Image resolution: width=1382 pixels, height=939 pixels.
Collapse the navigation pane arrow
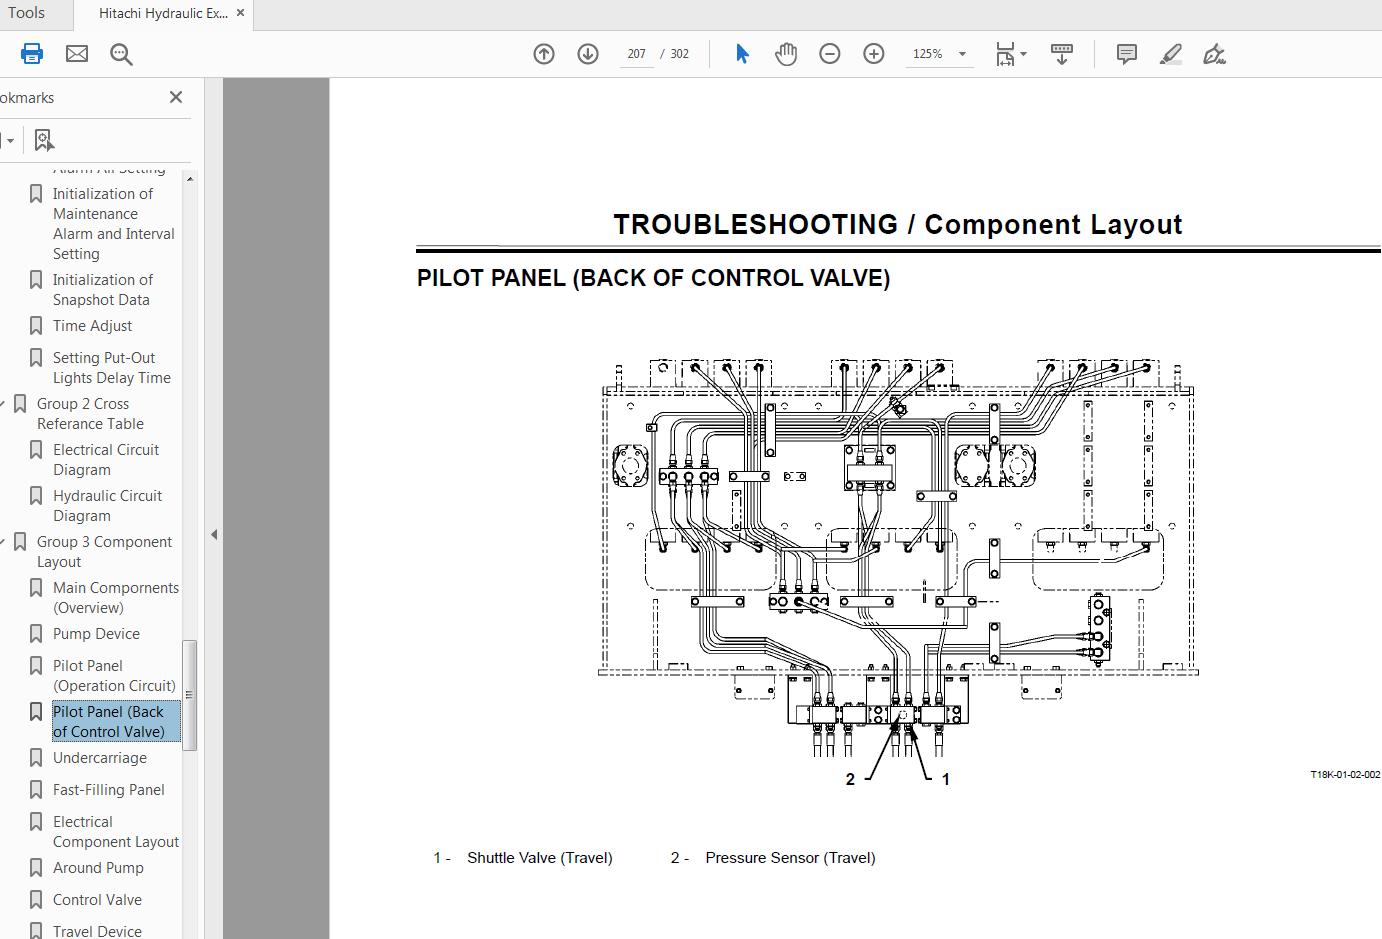click(214, 534)
